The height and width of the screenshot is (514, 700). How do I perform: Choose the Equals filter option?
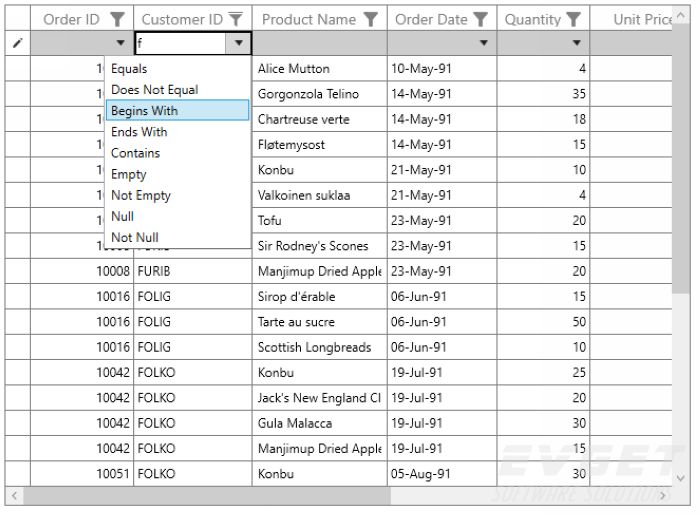[x=177, y=69]
